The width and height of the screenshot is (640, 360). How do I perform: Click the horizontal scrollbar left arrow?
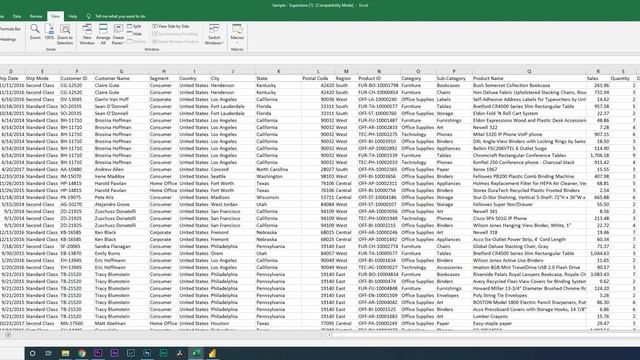[329, 335]
